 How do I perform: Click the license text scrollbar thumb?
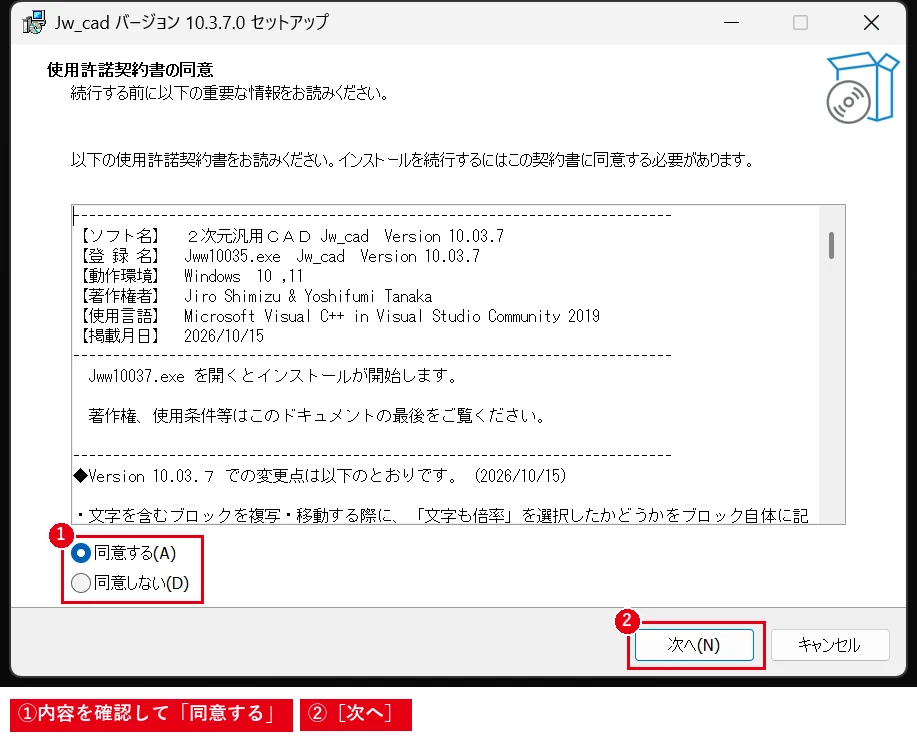pyautogui.click(x=831, y=245)
